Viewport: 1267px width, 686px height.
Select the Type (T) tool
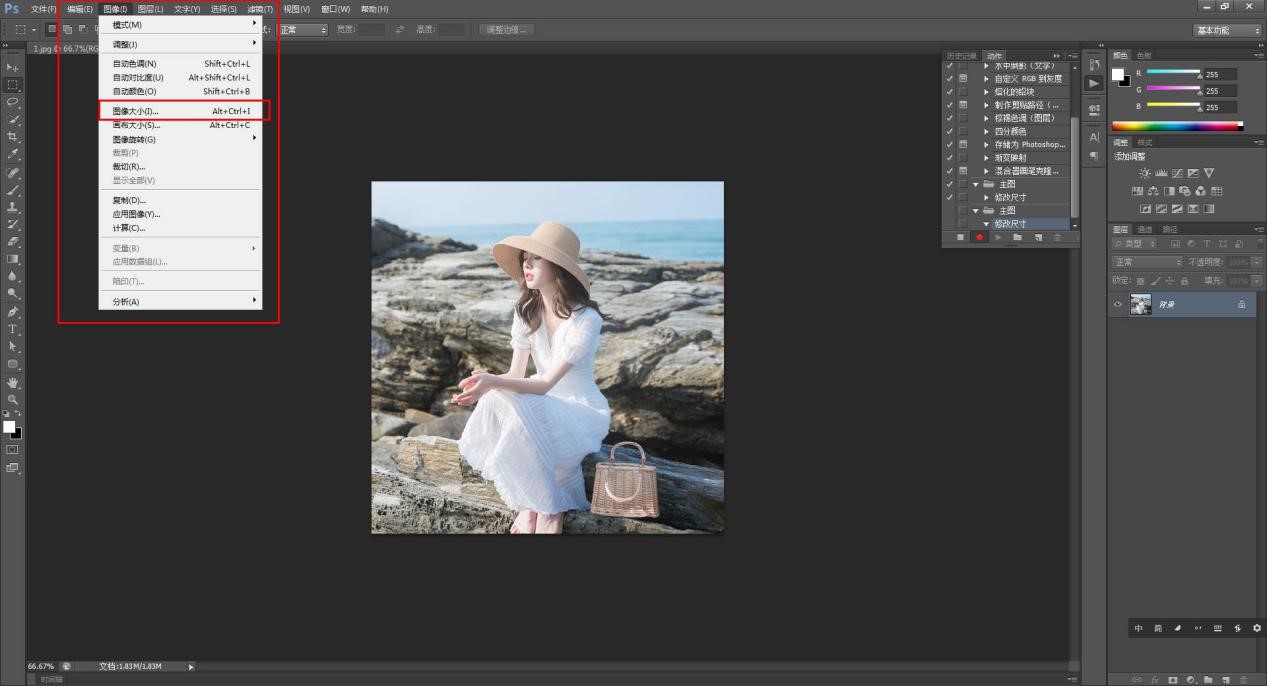tap(13, 329)
